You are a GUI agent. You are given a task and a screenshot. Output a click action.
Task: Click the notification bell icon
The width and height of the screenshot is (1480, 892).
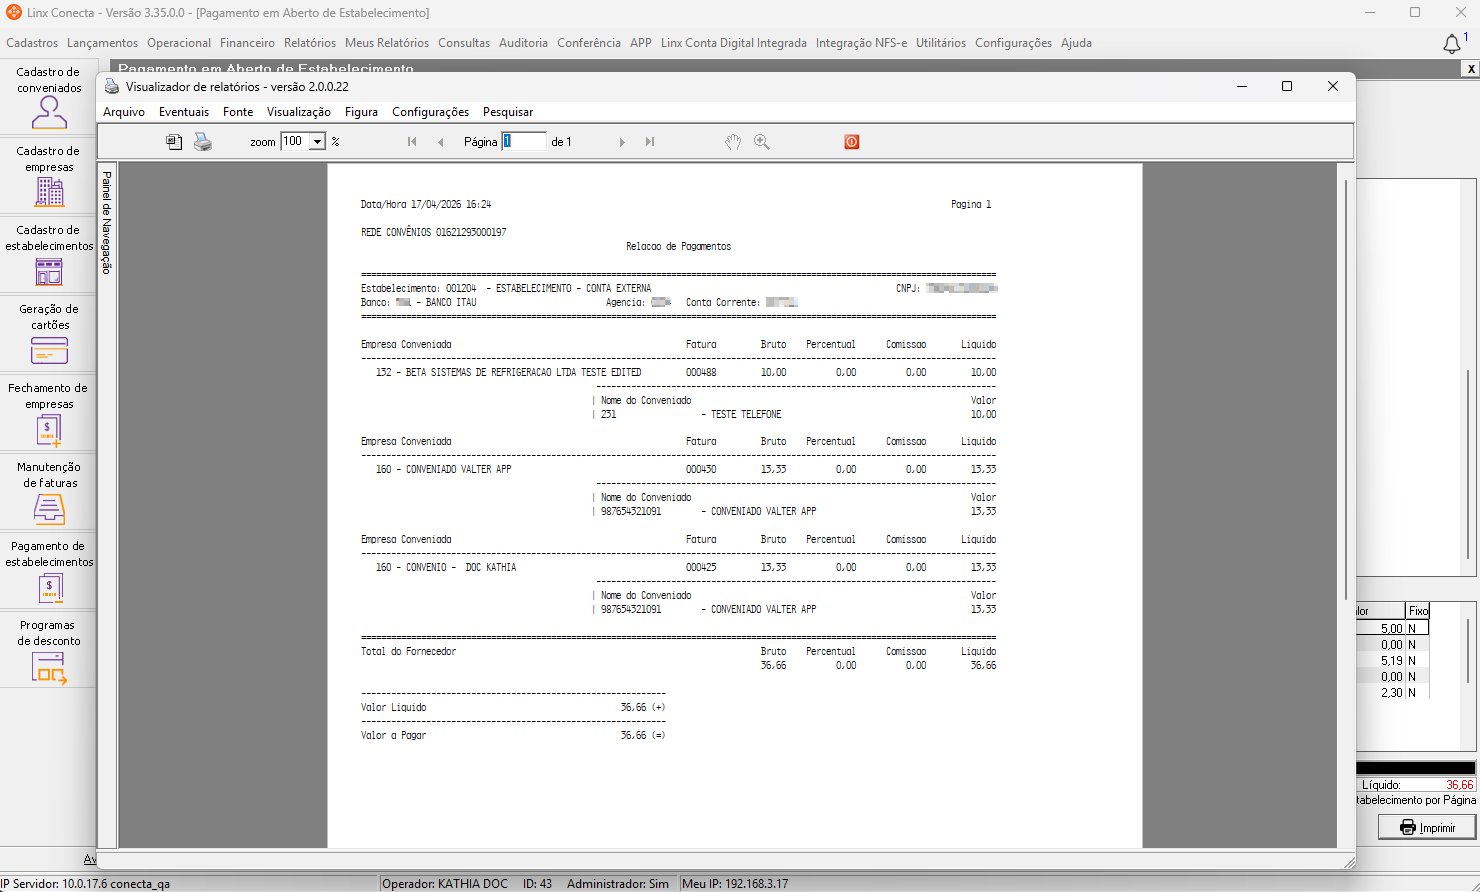(1452, 43)
